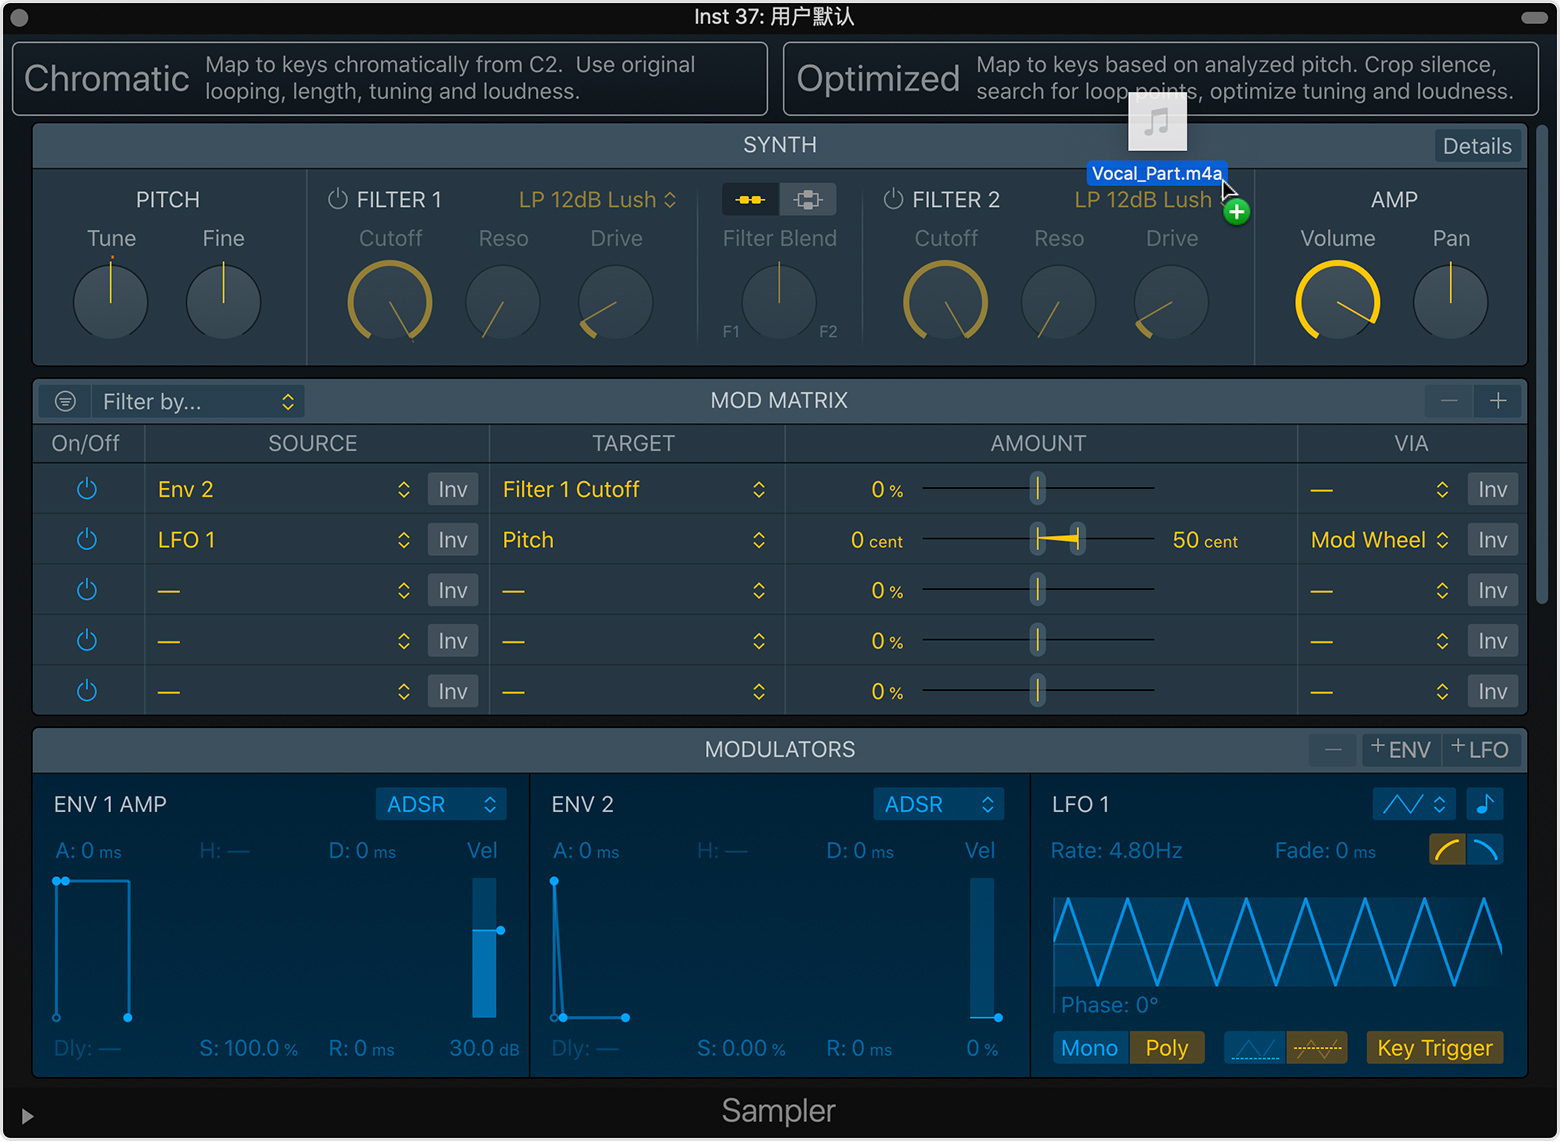Choose the LFO fade-in curve icon
The image size is (1560, 1142).
tap(1447, 850)
